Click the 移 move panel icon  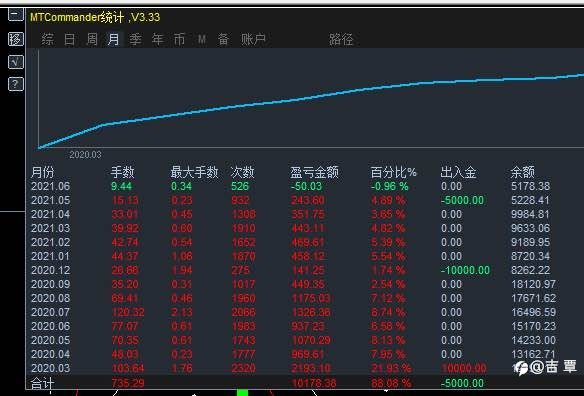(16, 39)
